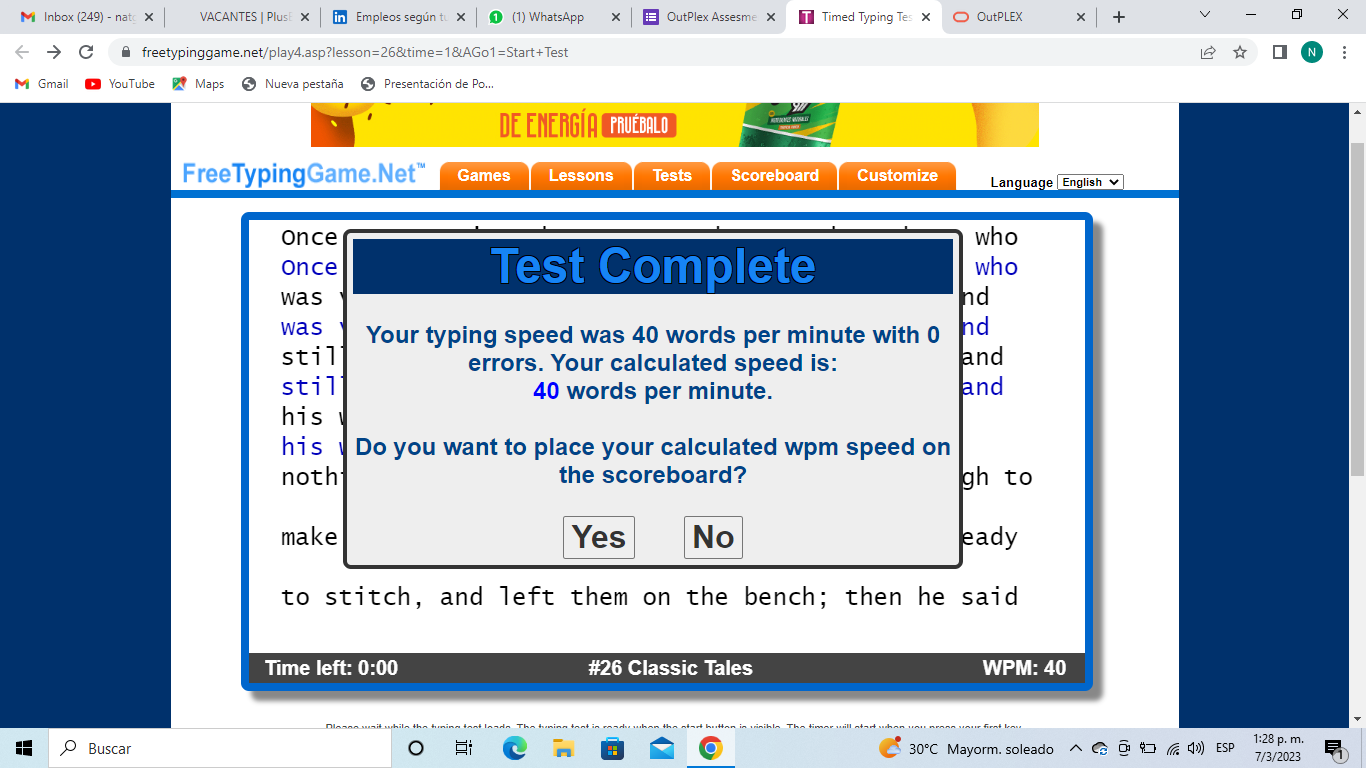
Task: Click the energy drink banner advertisement
Action: tap(675, 124)
